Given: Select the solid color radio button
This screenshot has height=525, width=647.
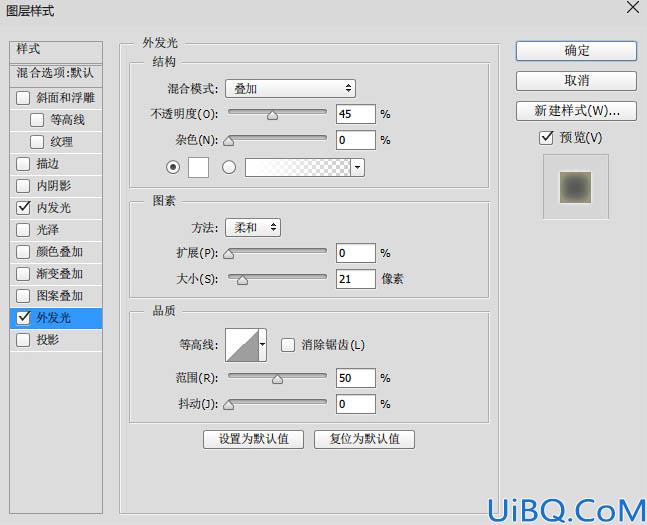Looking at the screenshot, I should [x=173, y=167].
